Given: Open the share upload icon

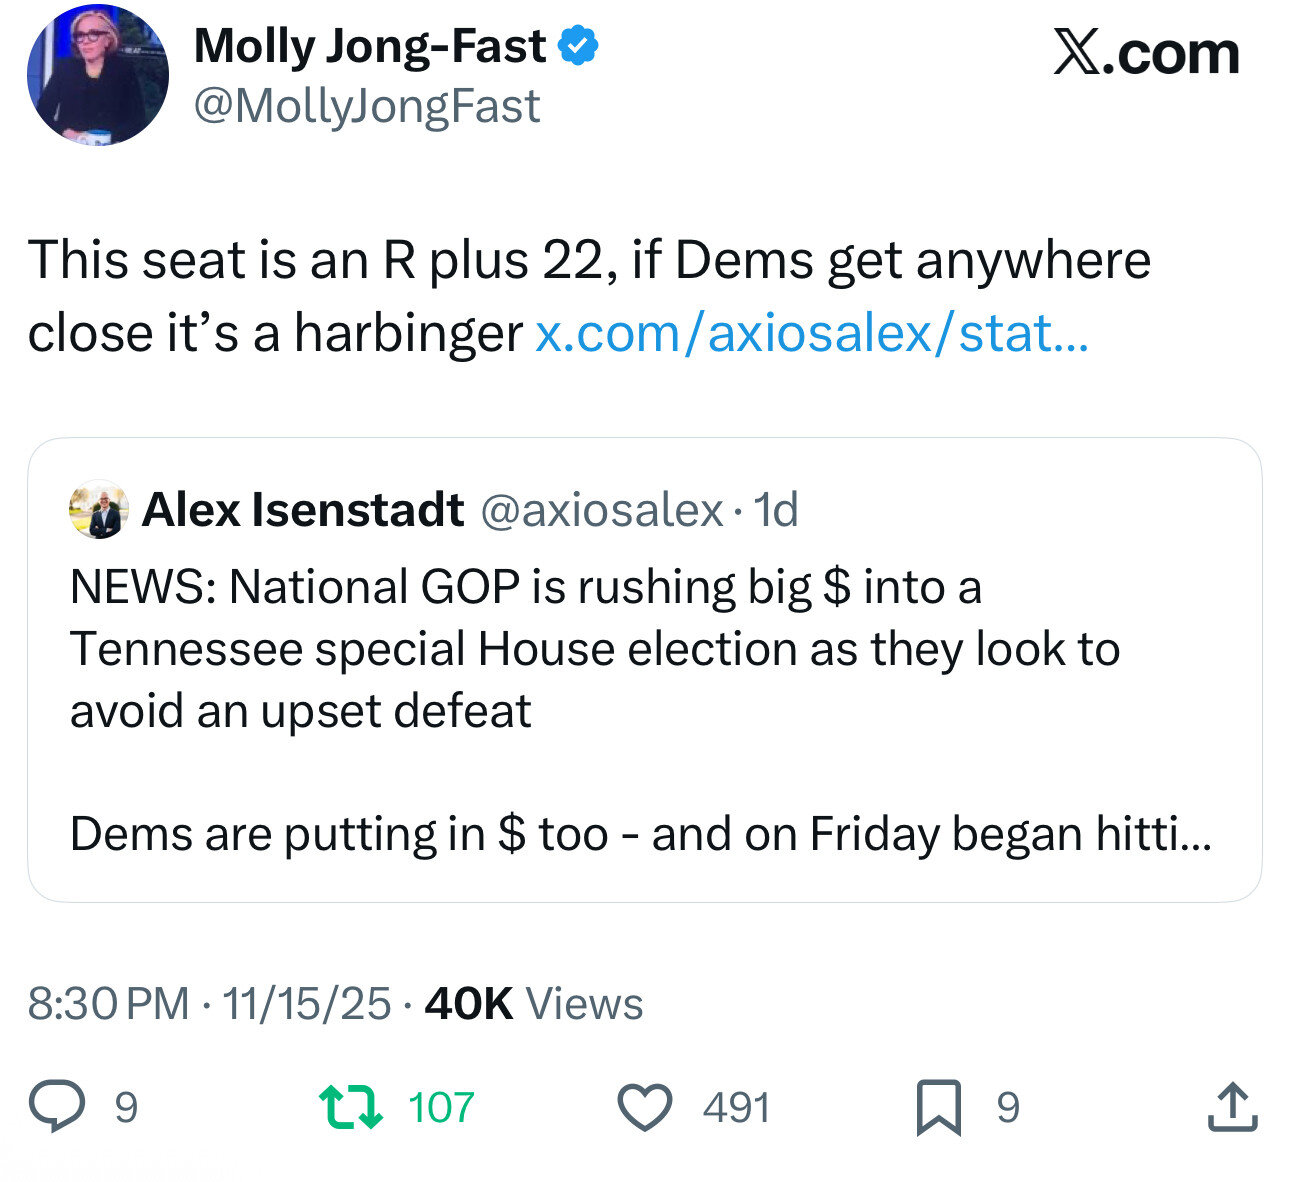Looking at the screenshot, I should 1231,1107.
